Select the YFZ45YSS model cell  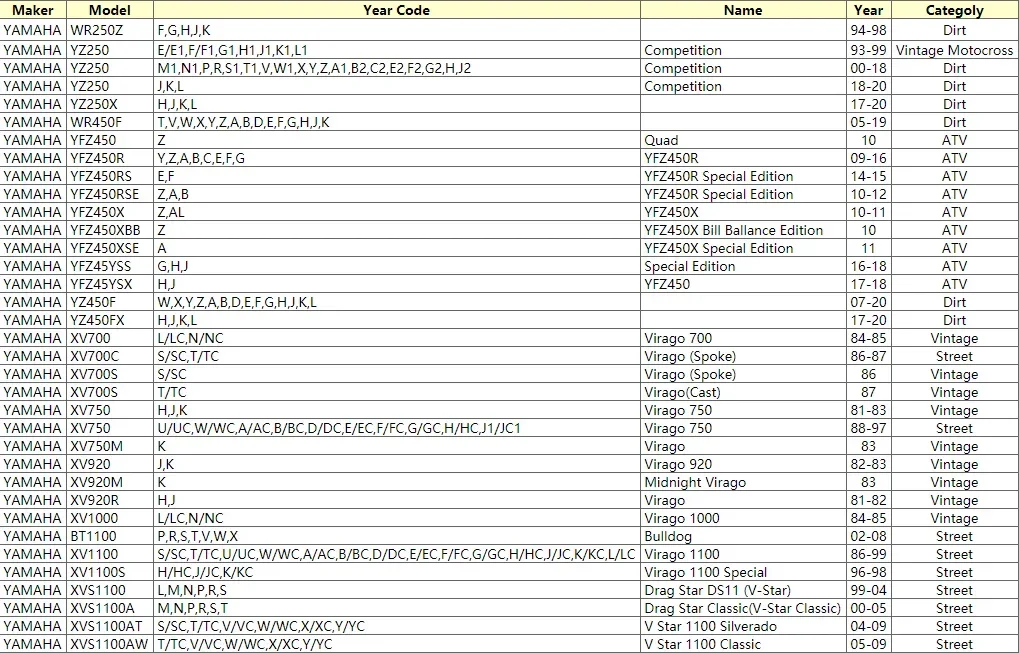110,266
